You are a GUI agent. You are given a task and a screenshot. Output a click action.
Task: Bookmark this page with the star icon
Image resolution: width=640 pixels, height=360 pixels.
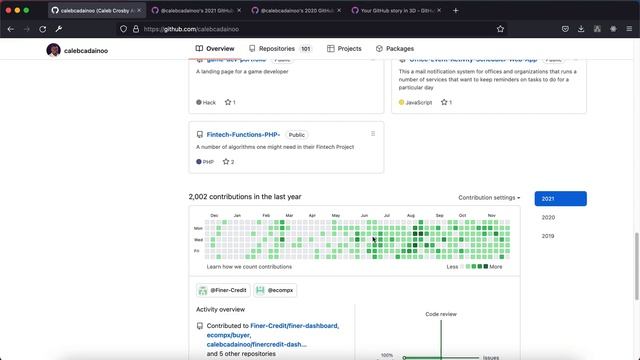point(500,29)
